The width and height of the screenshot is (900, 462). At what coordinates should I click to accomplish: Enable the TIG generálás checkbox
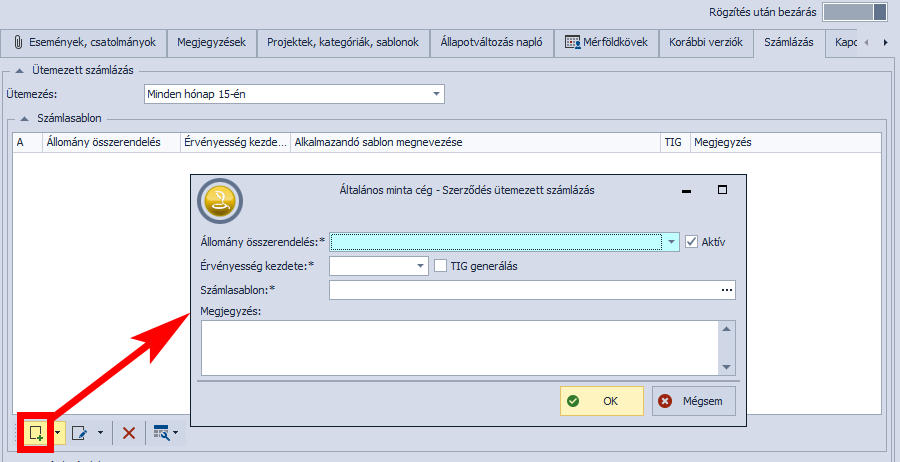(x=441, y=266)
